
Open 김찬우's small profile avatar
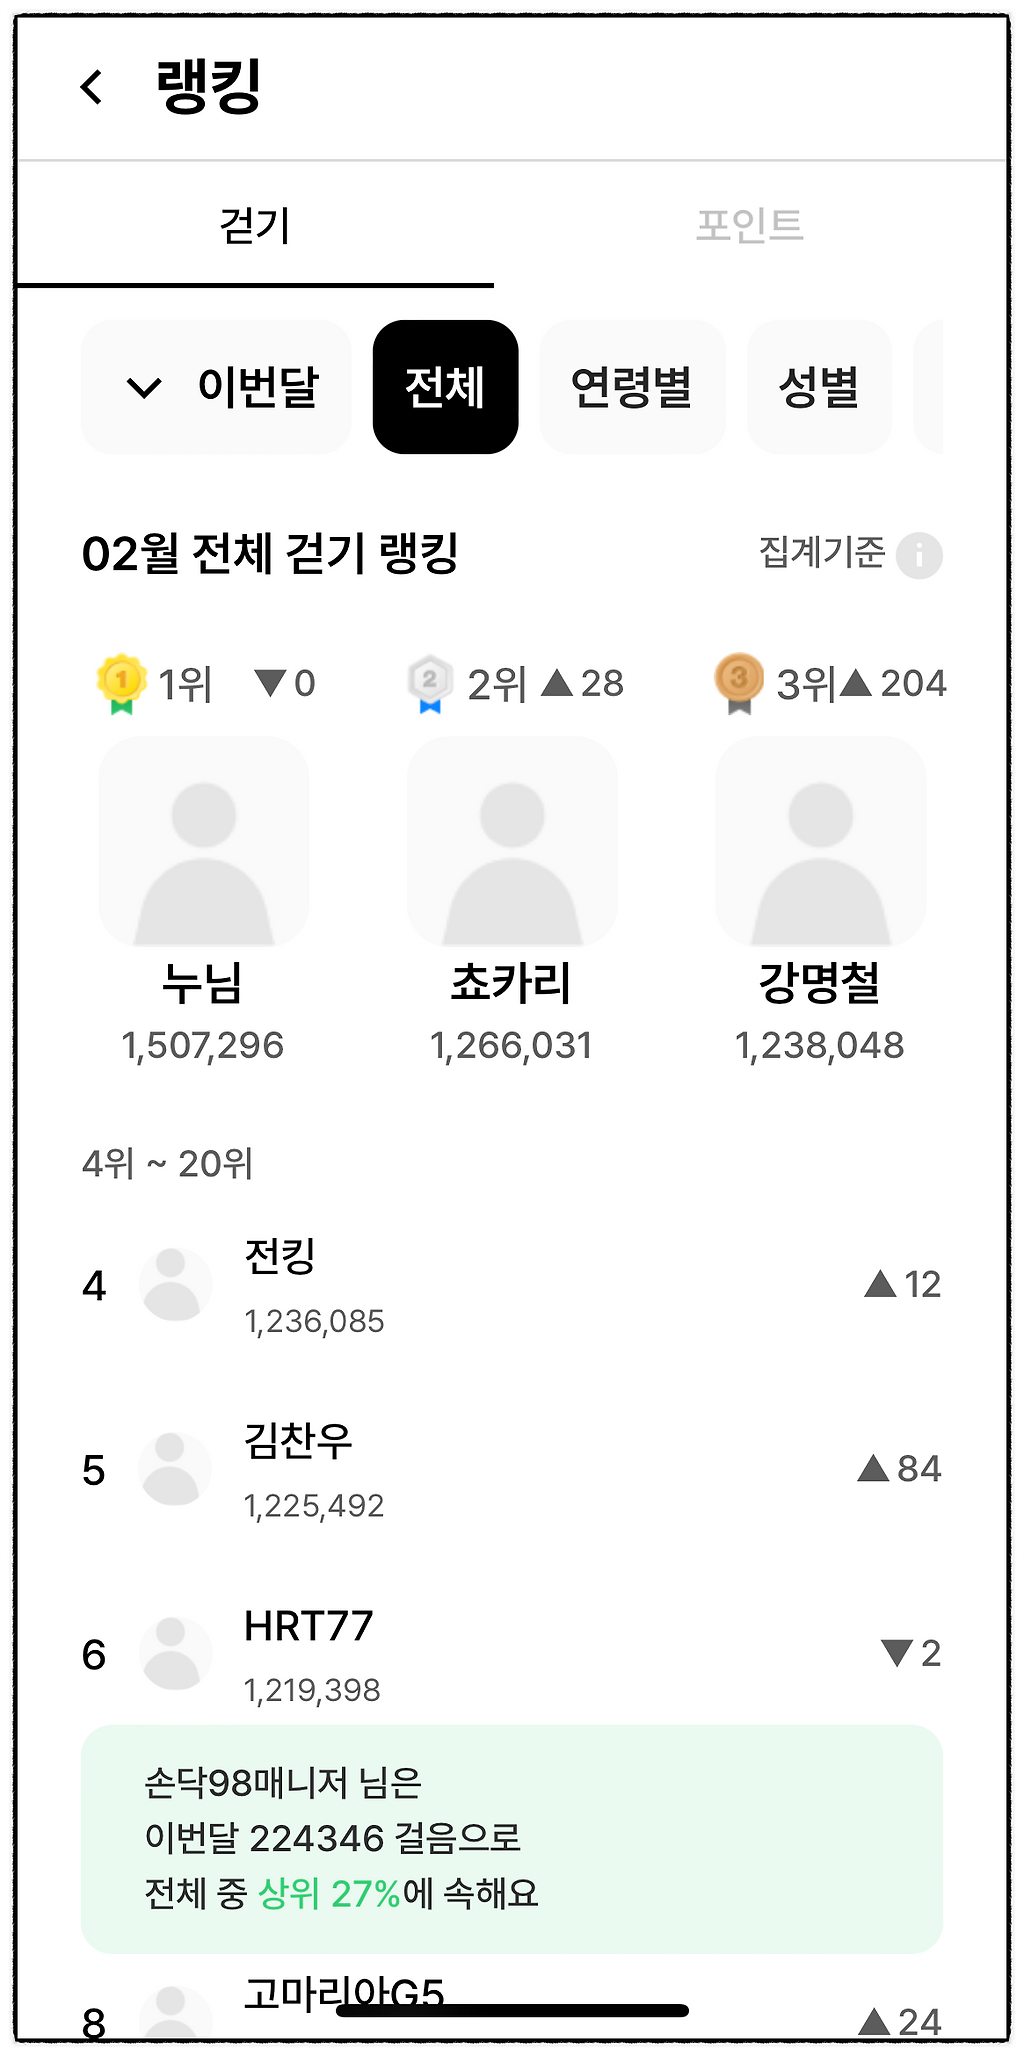coord(175,1469)
